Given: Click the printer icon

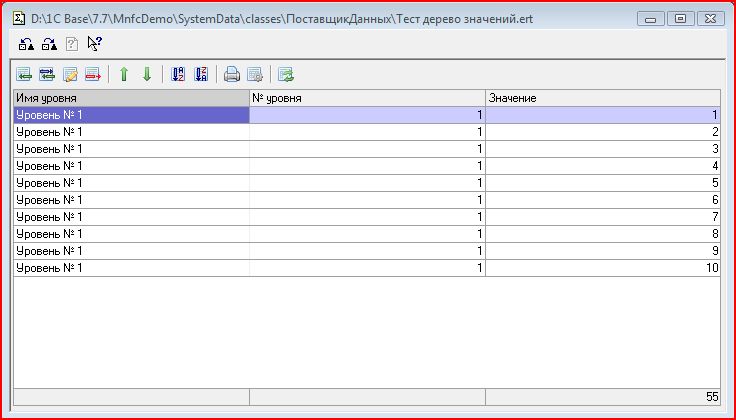Looking at the screenshot, I should (232, 74).
